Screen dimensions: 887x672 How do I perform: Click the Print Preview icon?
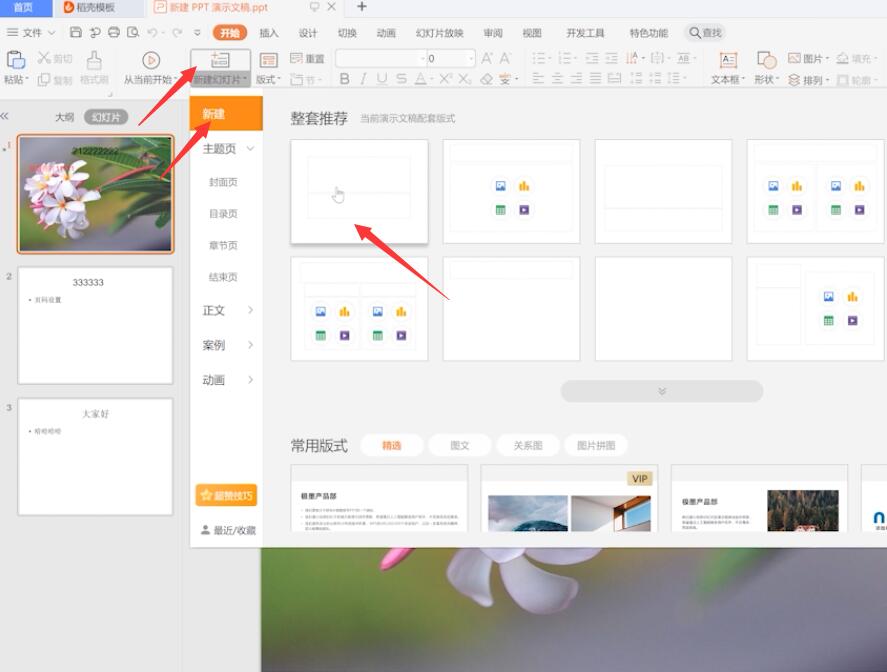point(133,32)
